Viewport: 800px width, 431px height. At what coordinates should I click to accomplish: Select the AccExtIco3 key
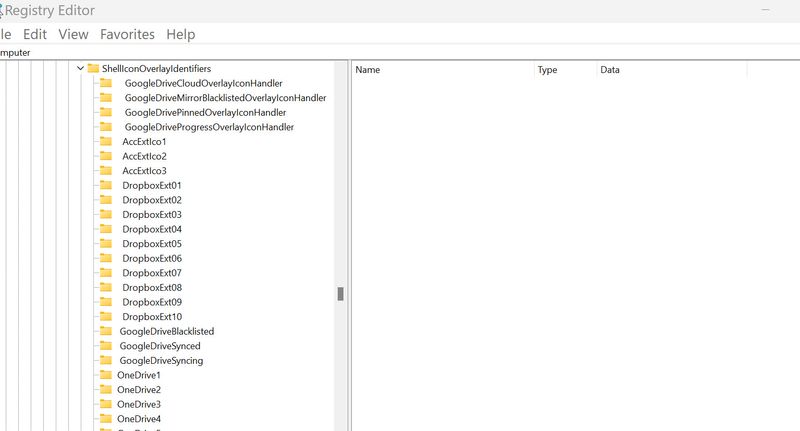coord(144,170)
